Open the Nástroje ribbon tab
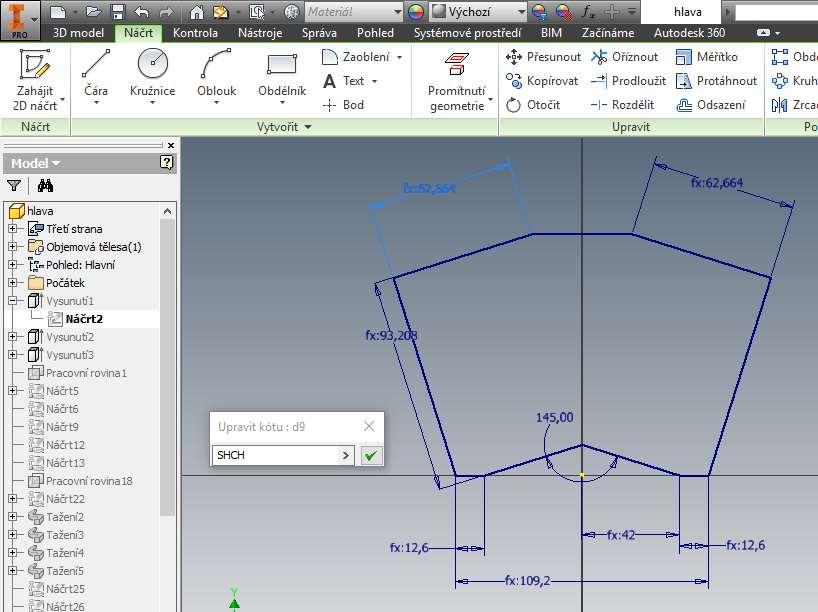 (x=260, y=33)
